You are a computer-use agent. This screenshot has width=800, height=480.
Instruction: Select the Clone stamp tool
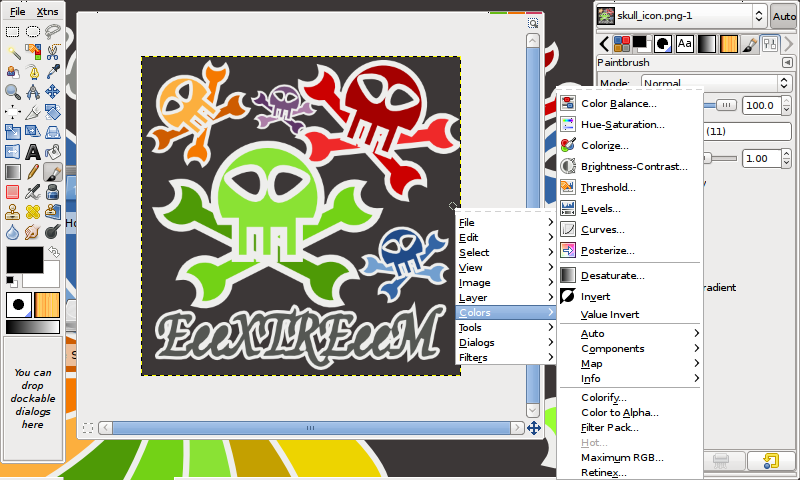[x=12, y=212]
